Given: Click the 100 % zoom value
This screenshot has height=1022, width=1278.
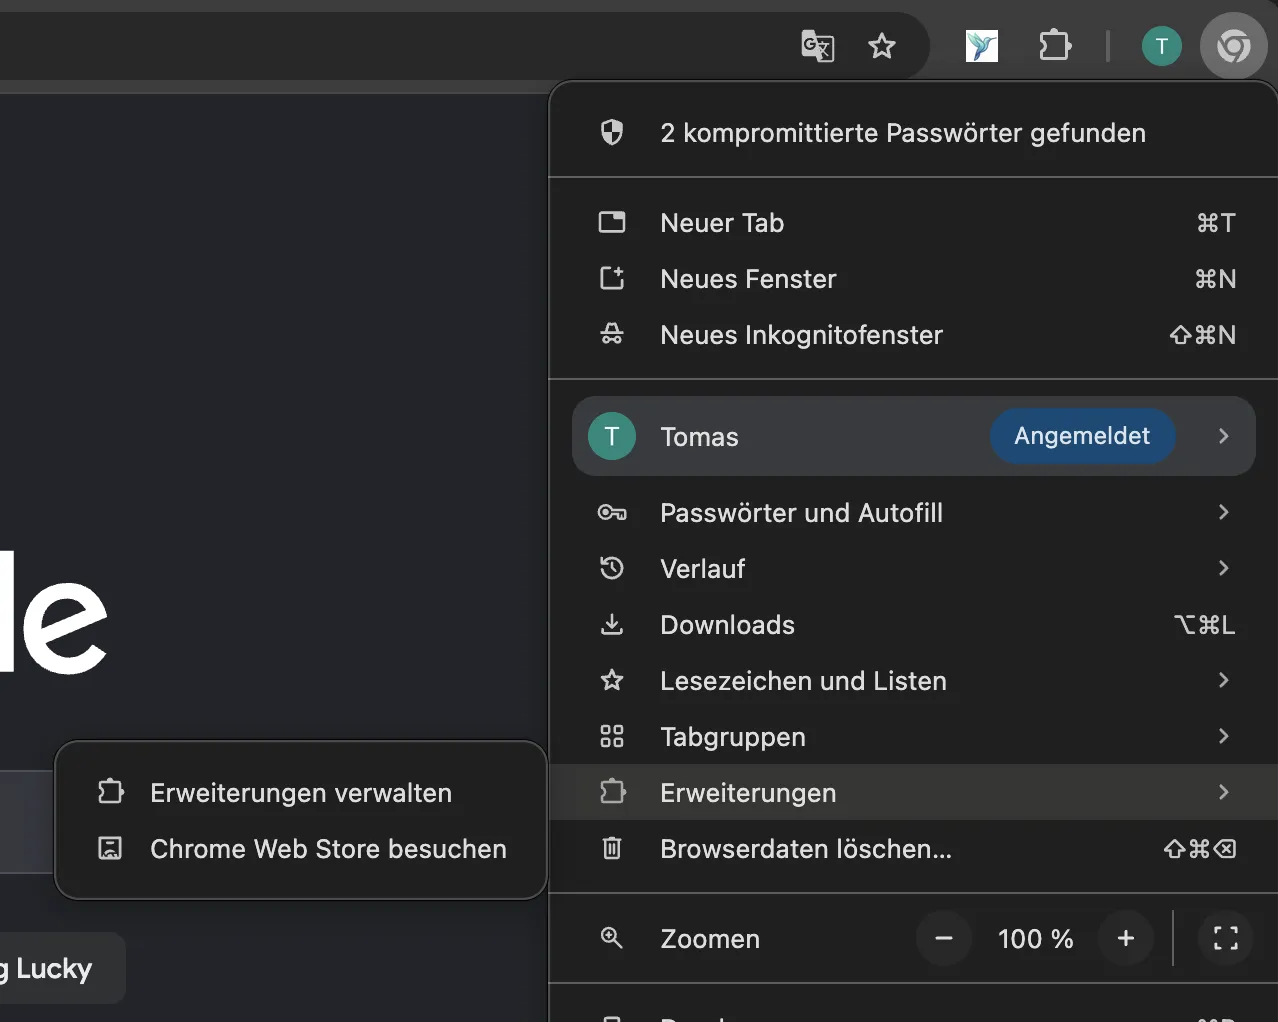Looking at the screenshot, I should click(x=1035, y=939).
